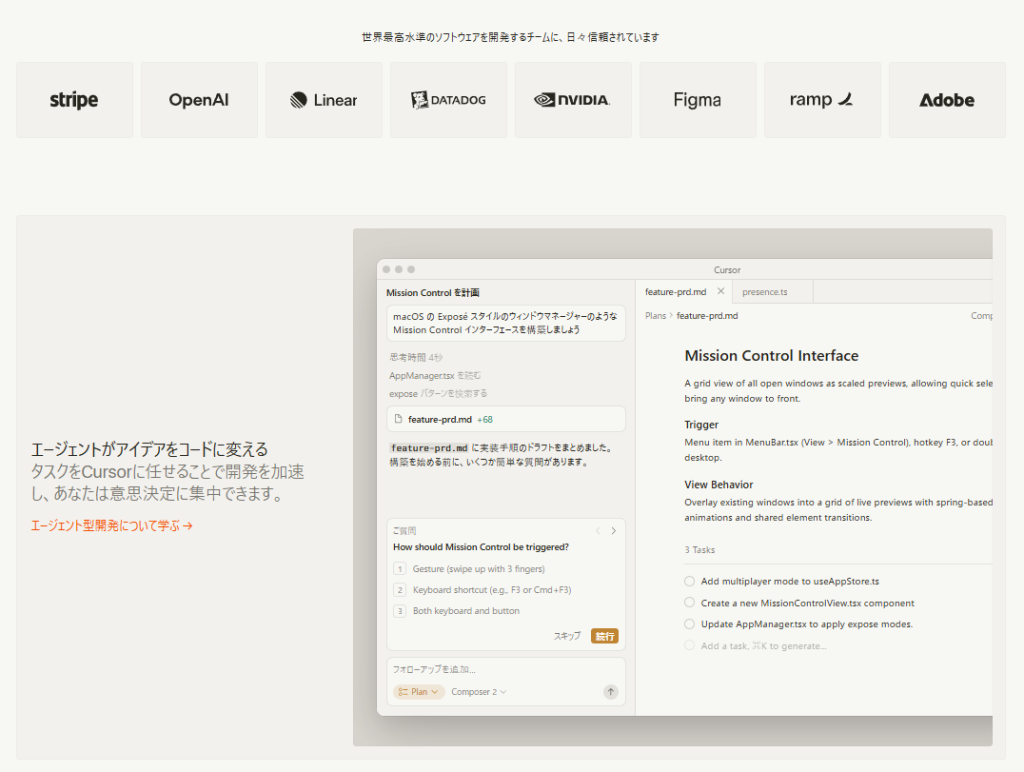Screen dimensions: 1024x772
Task: Check the 'Add multiplayer mode to useAppStore.ts' task
Action: (689, 581)
